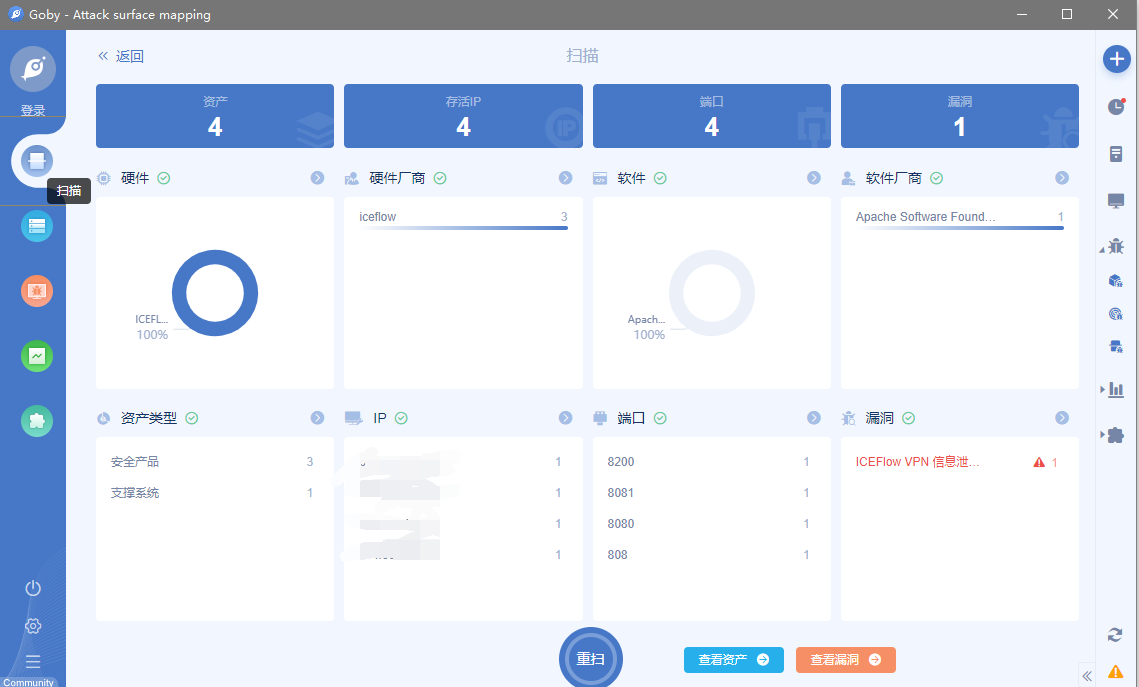
Task: Open the teal puzzle extensions sidebar icon
Action: coord(37,421)
